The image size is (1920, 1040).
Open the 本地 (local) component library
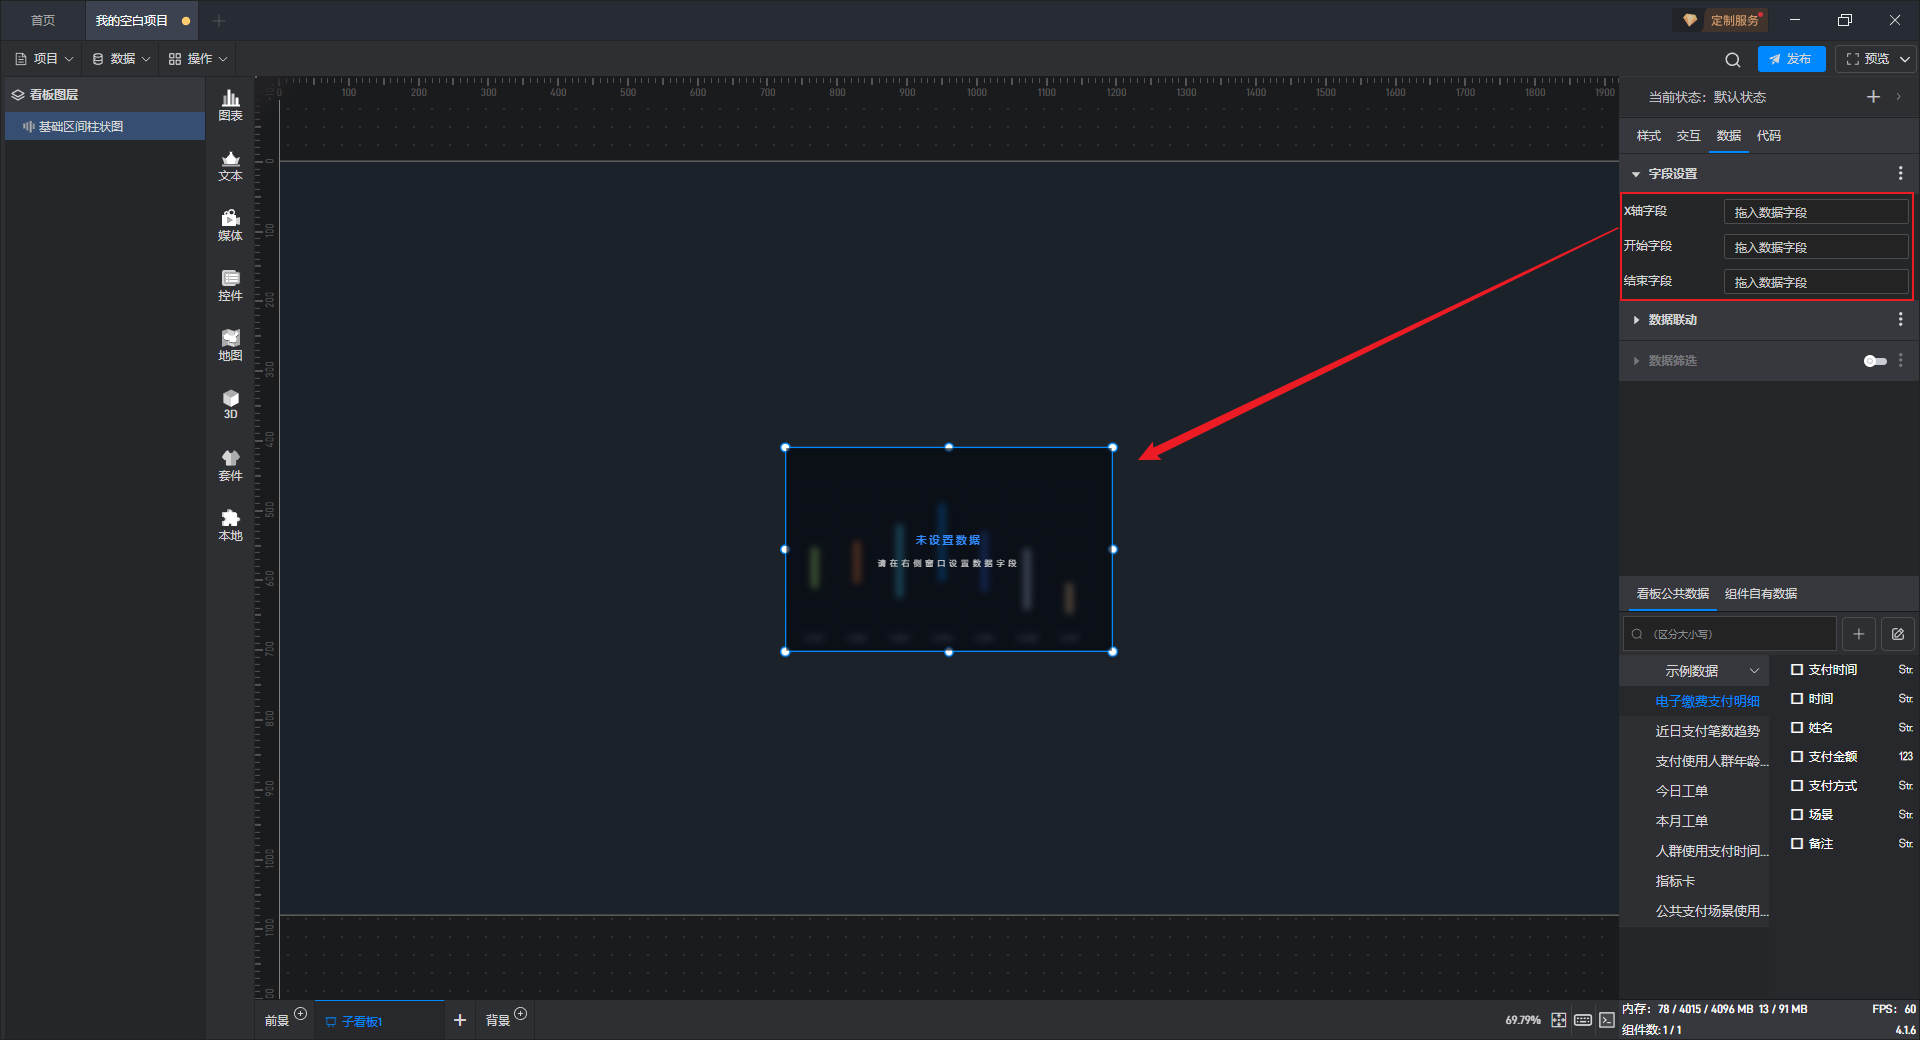click(230, 525)
